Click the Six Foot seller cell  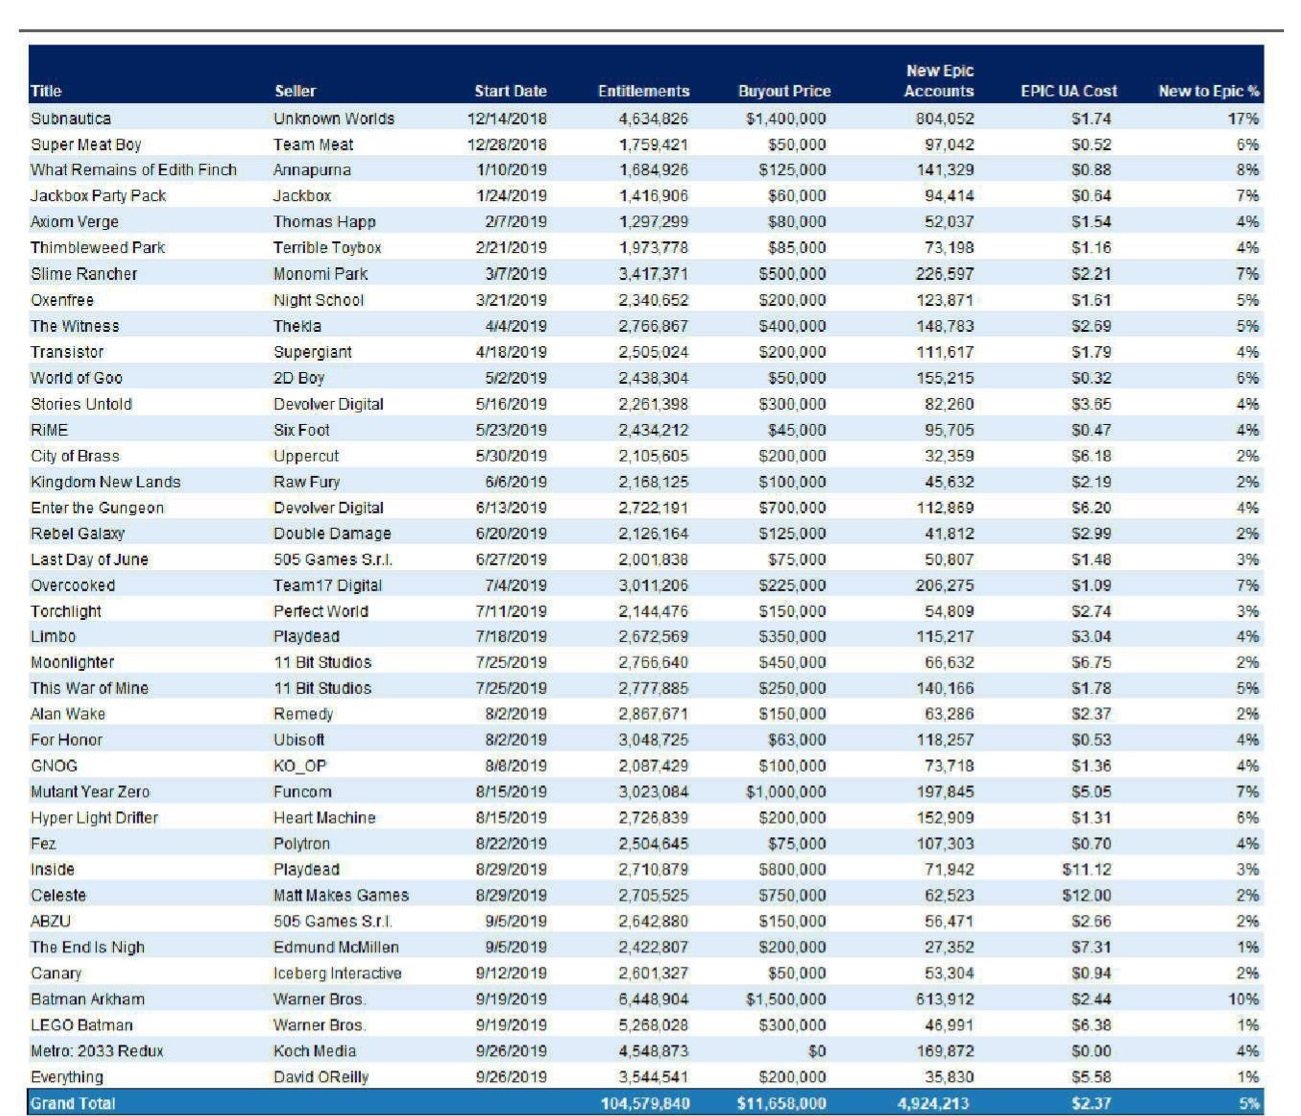pyautogui.click(x=301, y=430)
